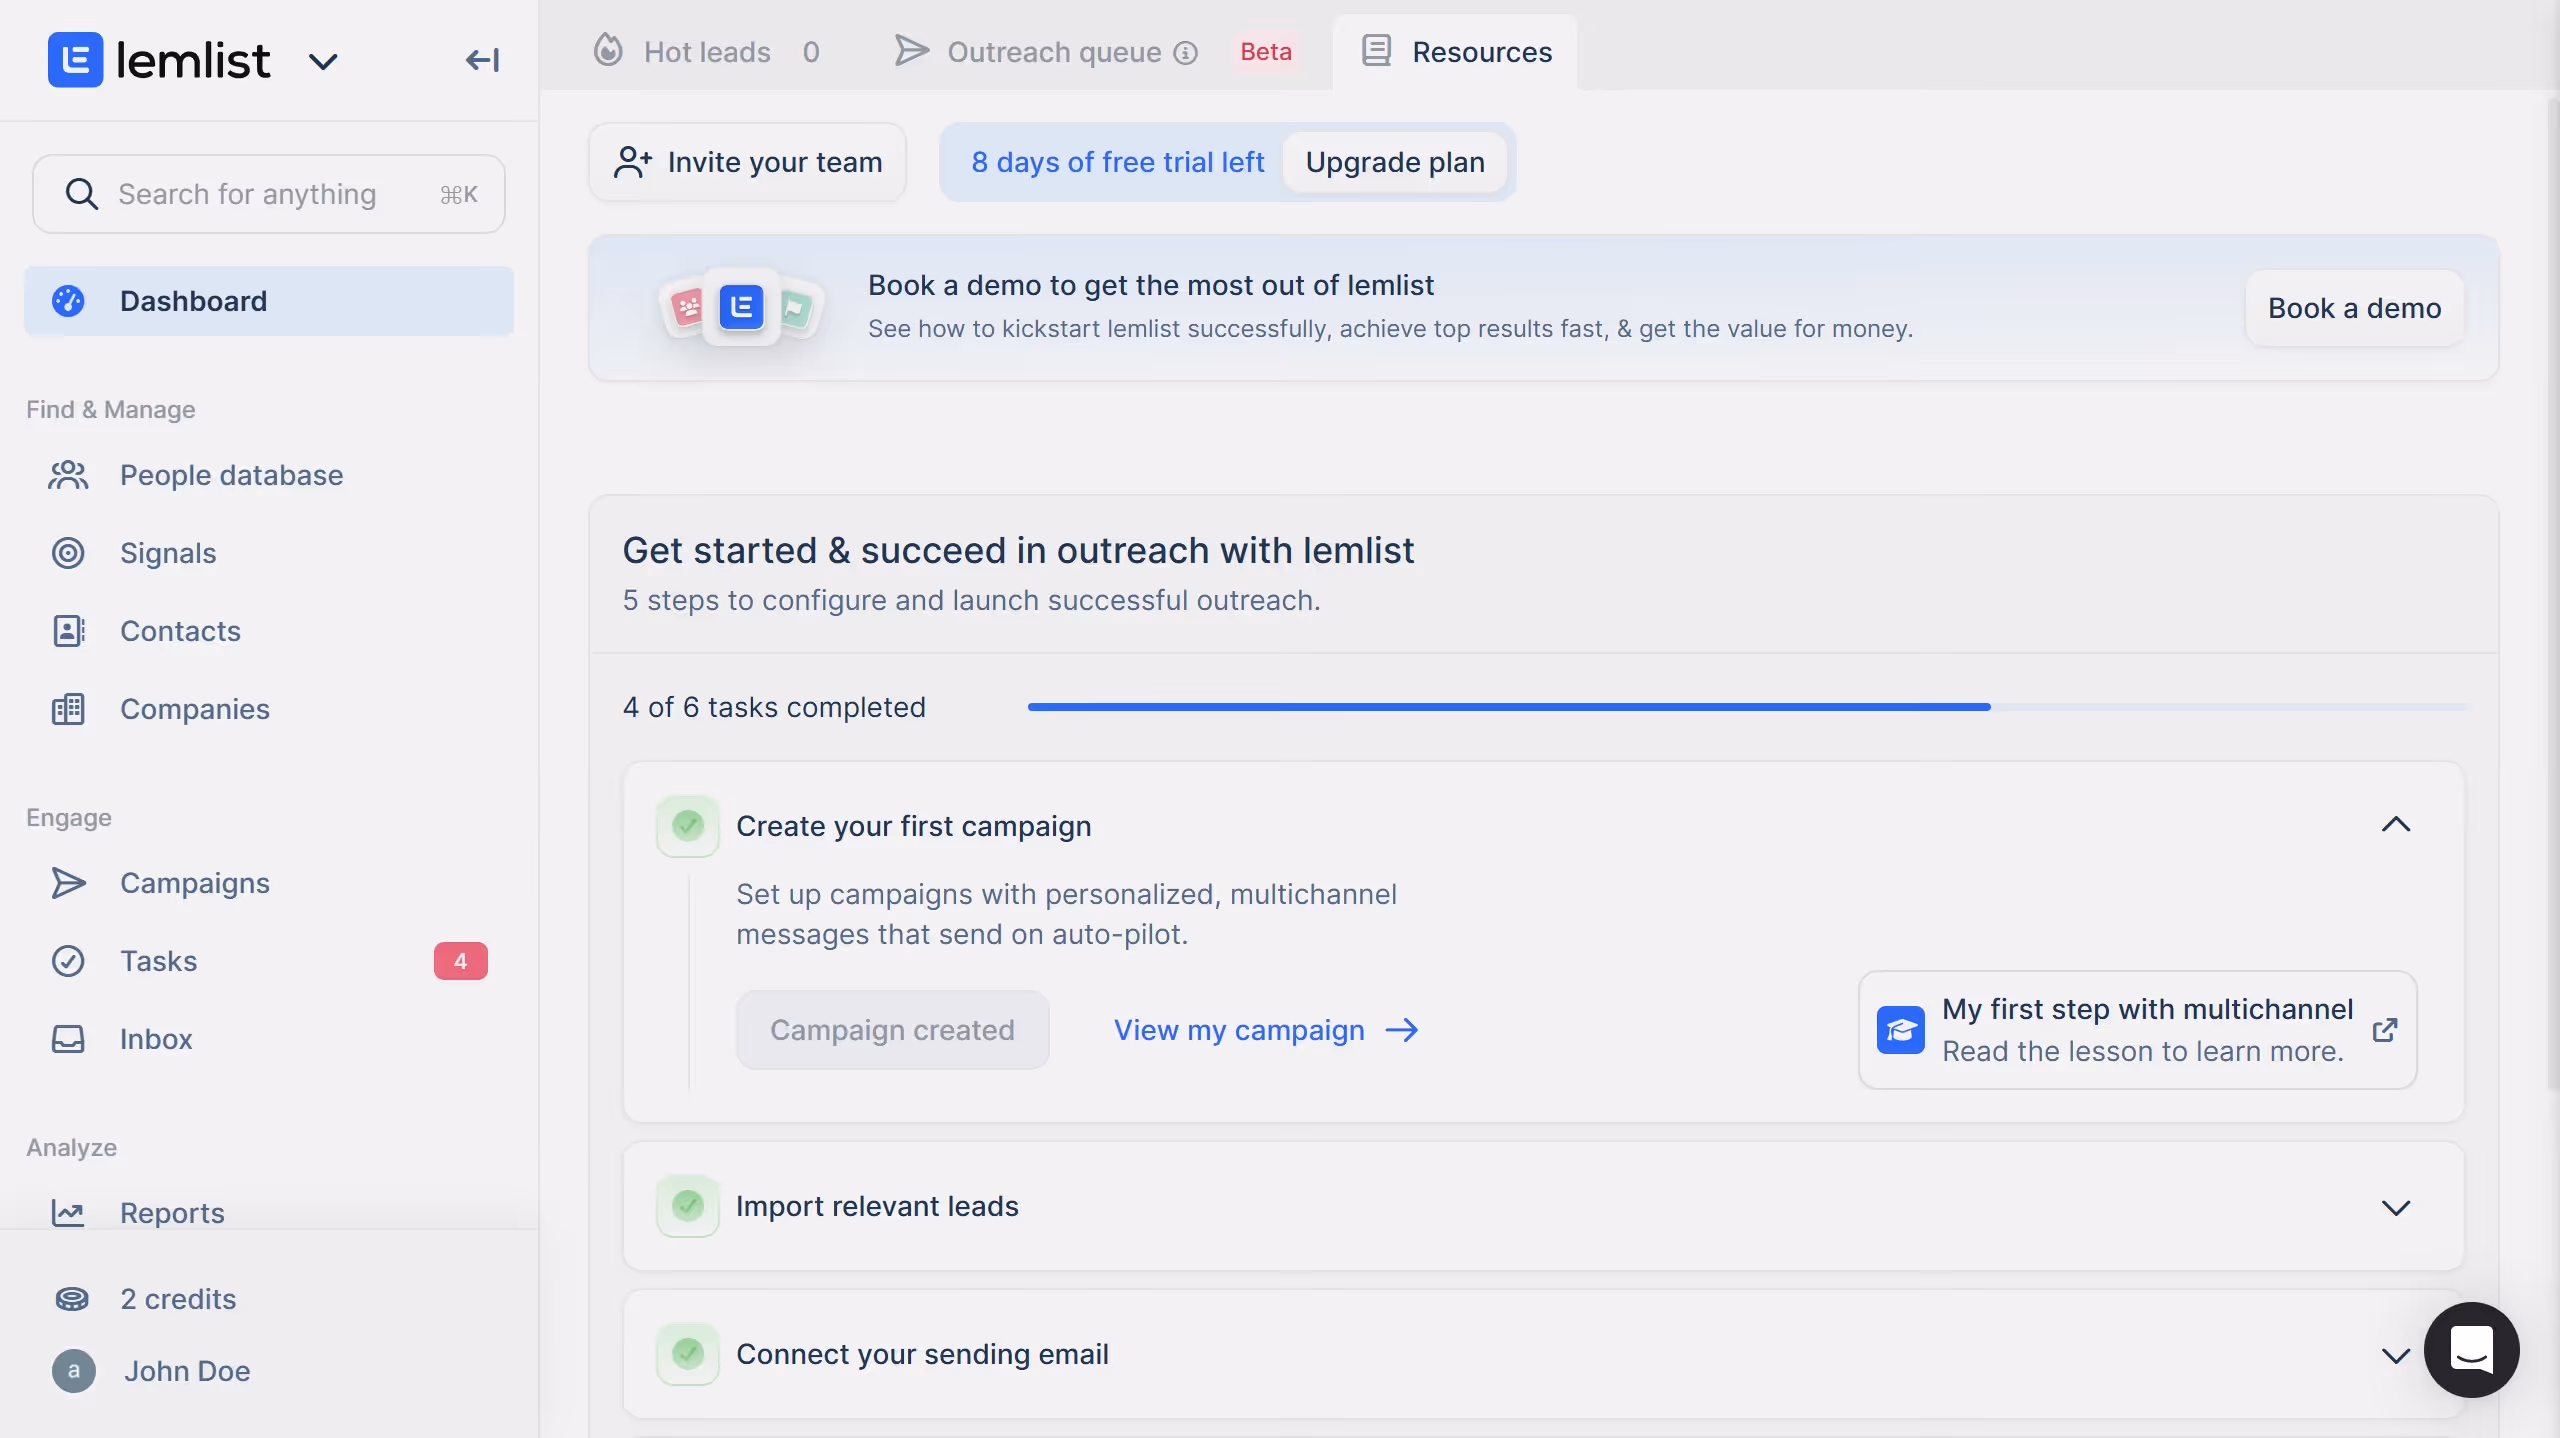The height and width of the screenshot is (1438, 2560).
Task: Select the Campaigns send icon
Action: (67, 883)
